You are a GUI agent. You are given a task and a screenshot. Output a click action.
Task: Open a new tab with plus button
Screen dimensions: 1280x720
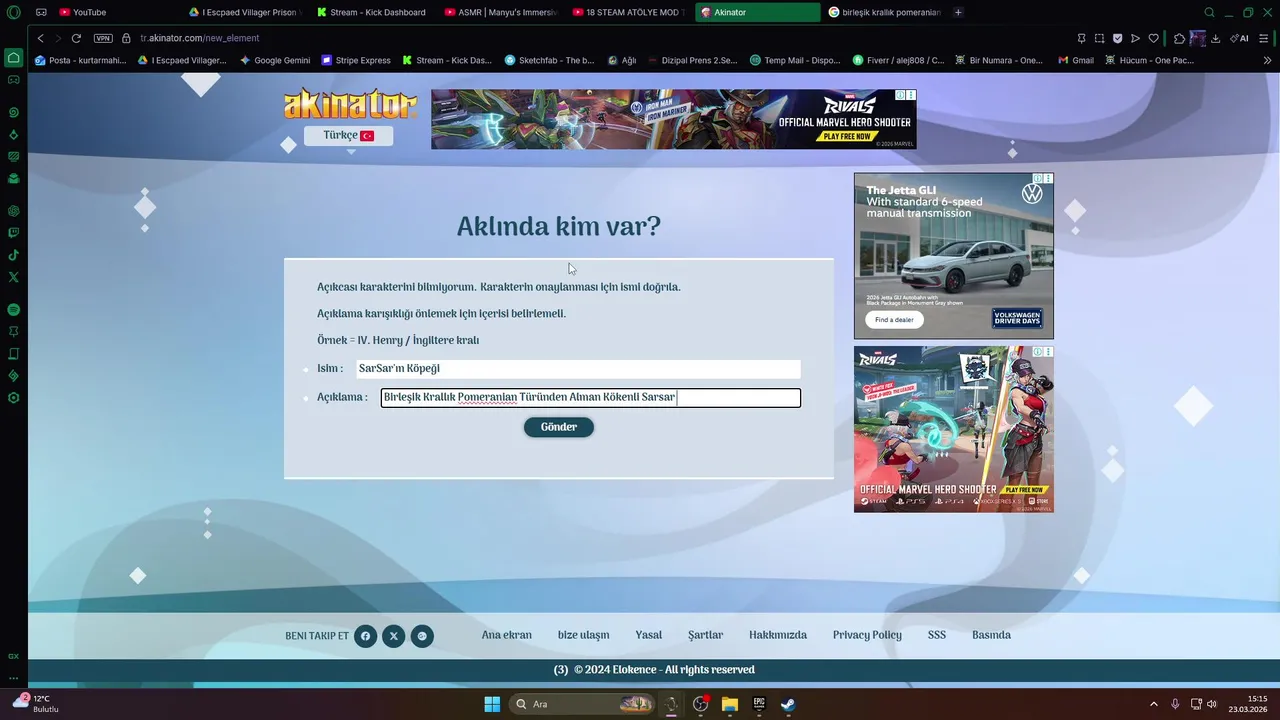pyautogui.click(x=958, y=12)
